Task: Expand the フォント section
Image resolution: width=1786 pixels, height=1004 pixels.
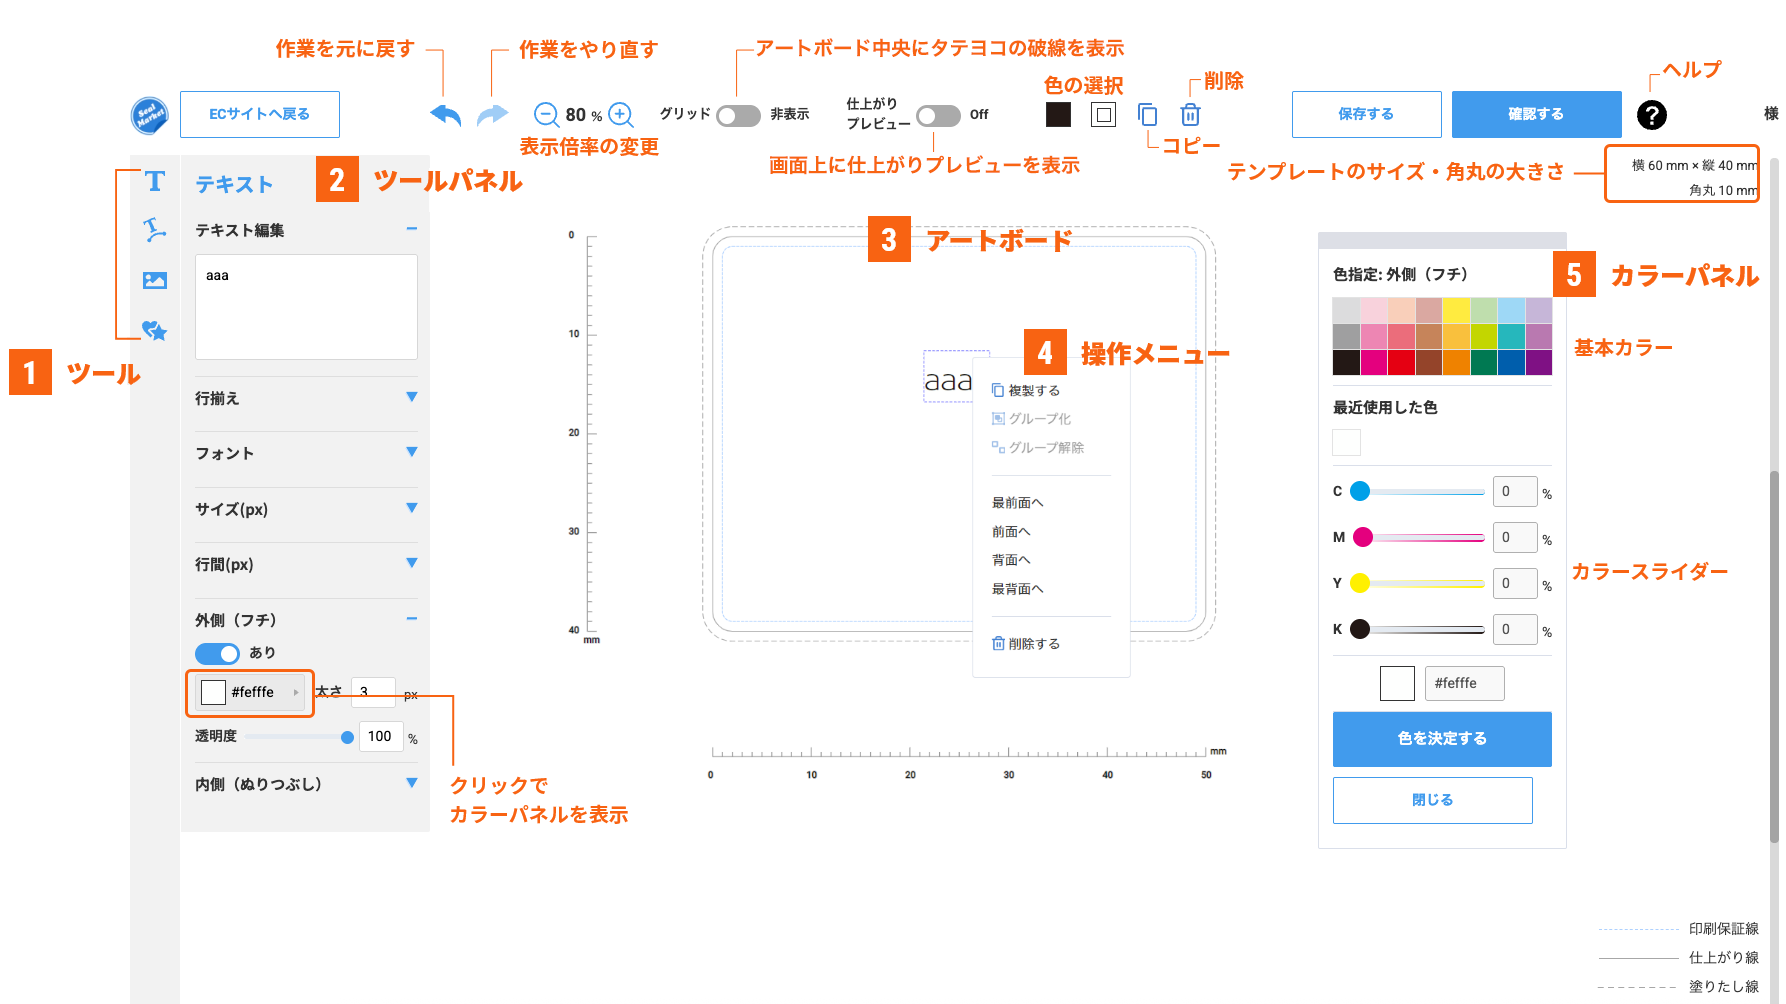Action: point(411,453)
